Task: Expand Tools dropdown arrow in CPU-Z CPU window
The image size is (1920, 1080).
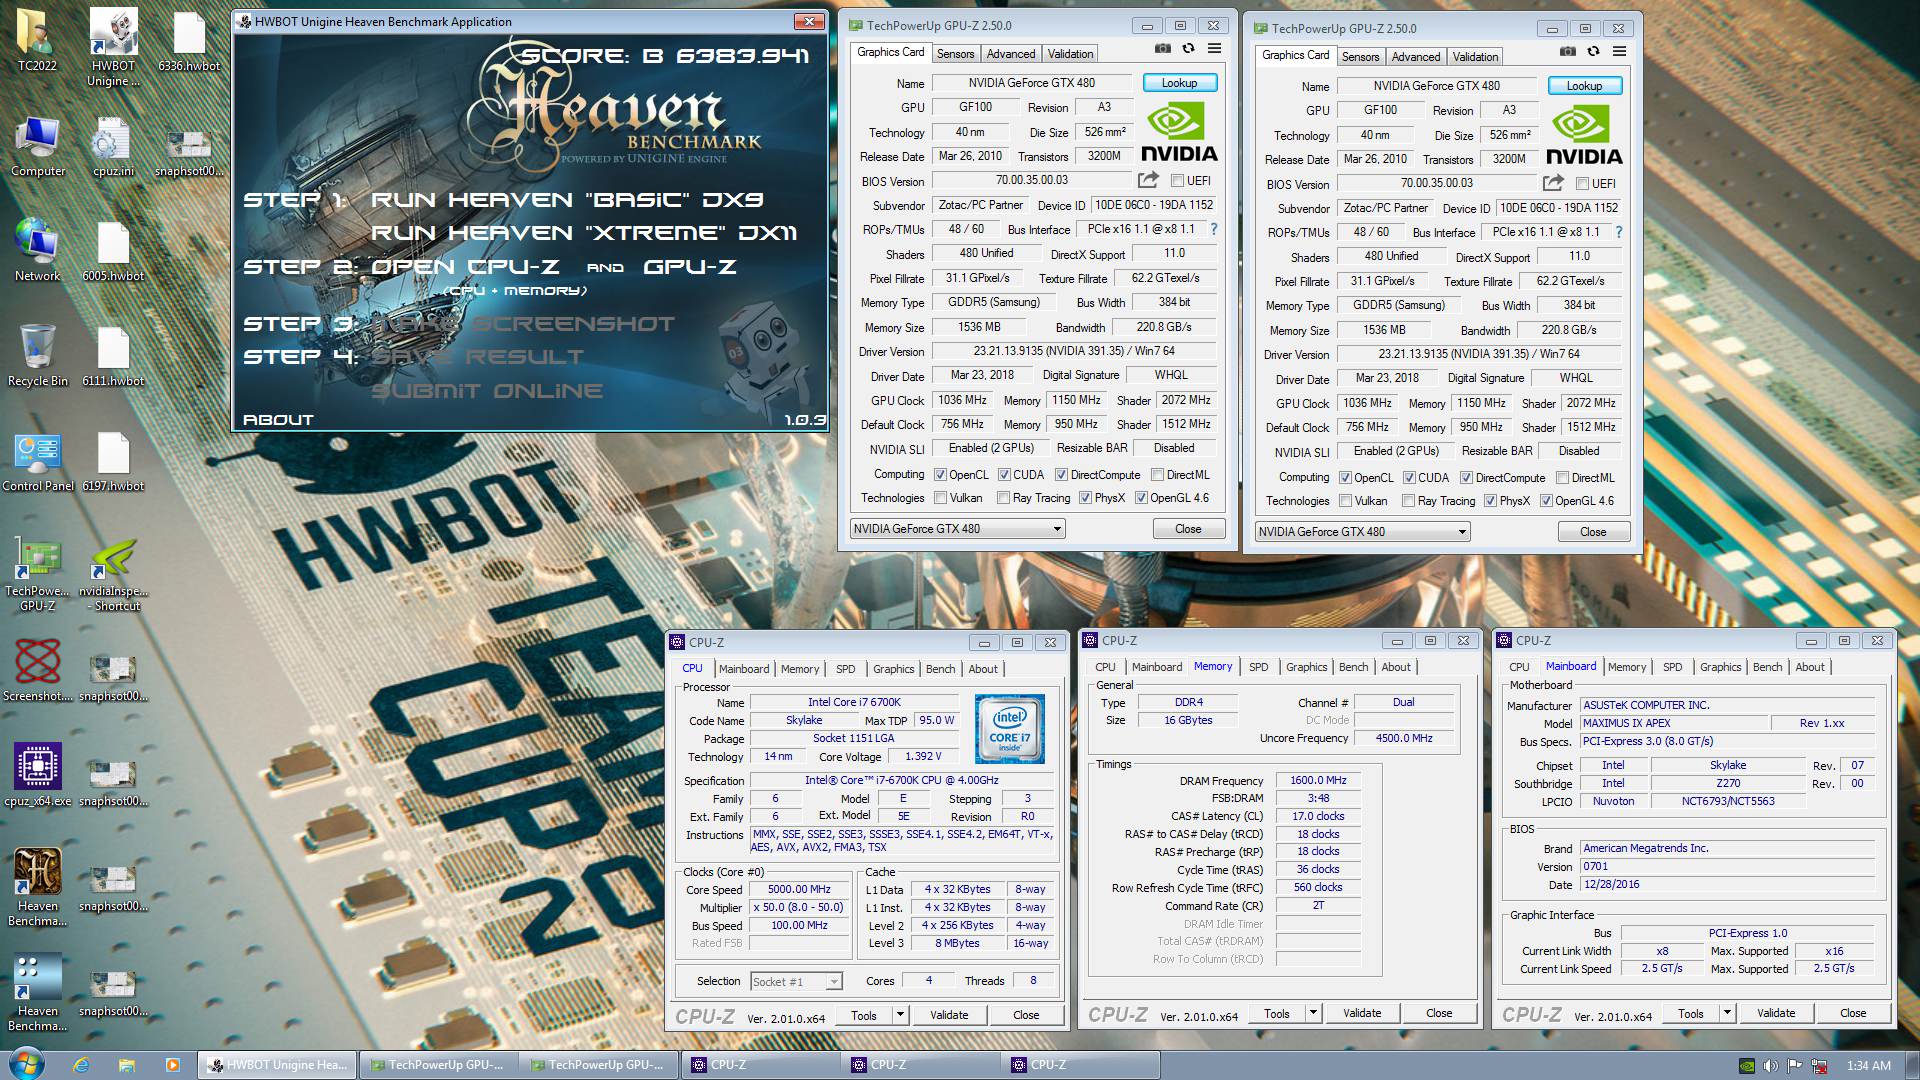Action: click(x=900, y=1015)
